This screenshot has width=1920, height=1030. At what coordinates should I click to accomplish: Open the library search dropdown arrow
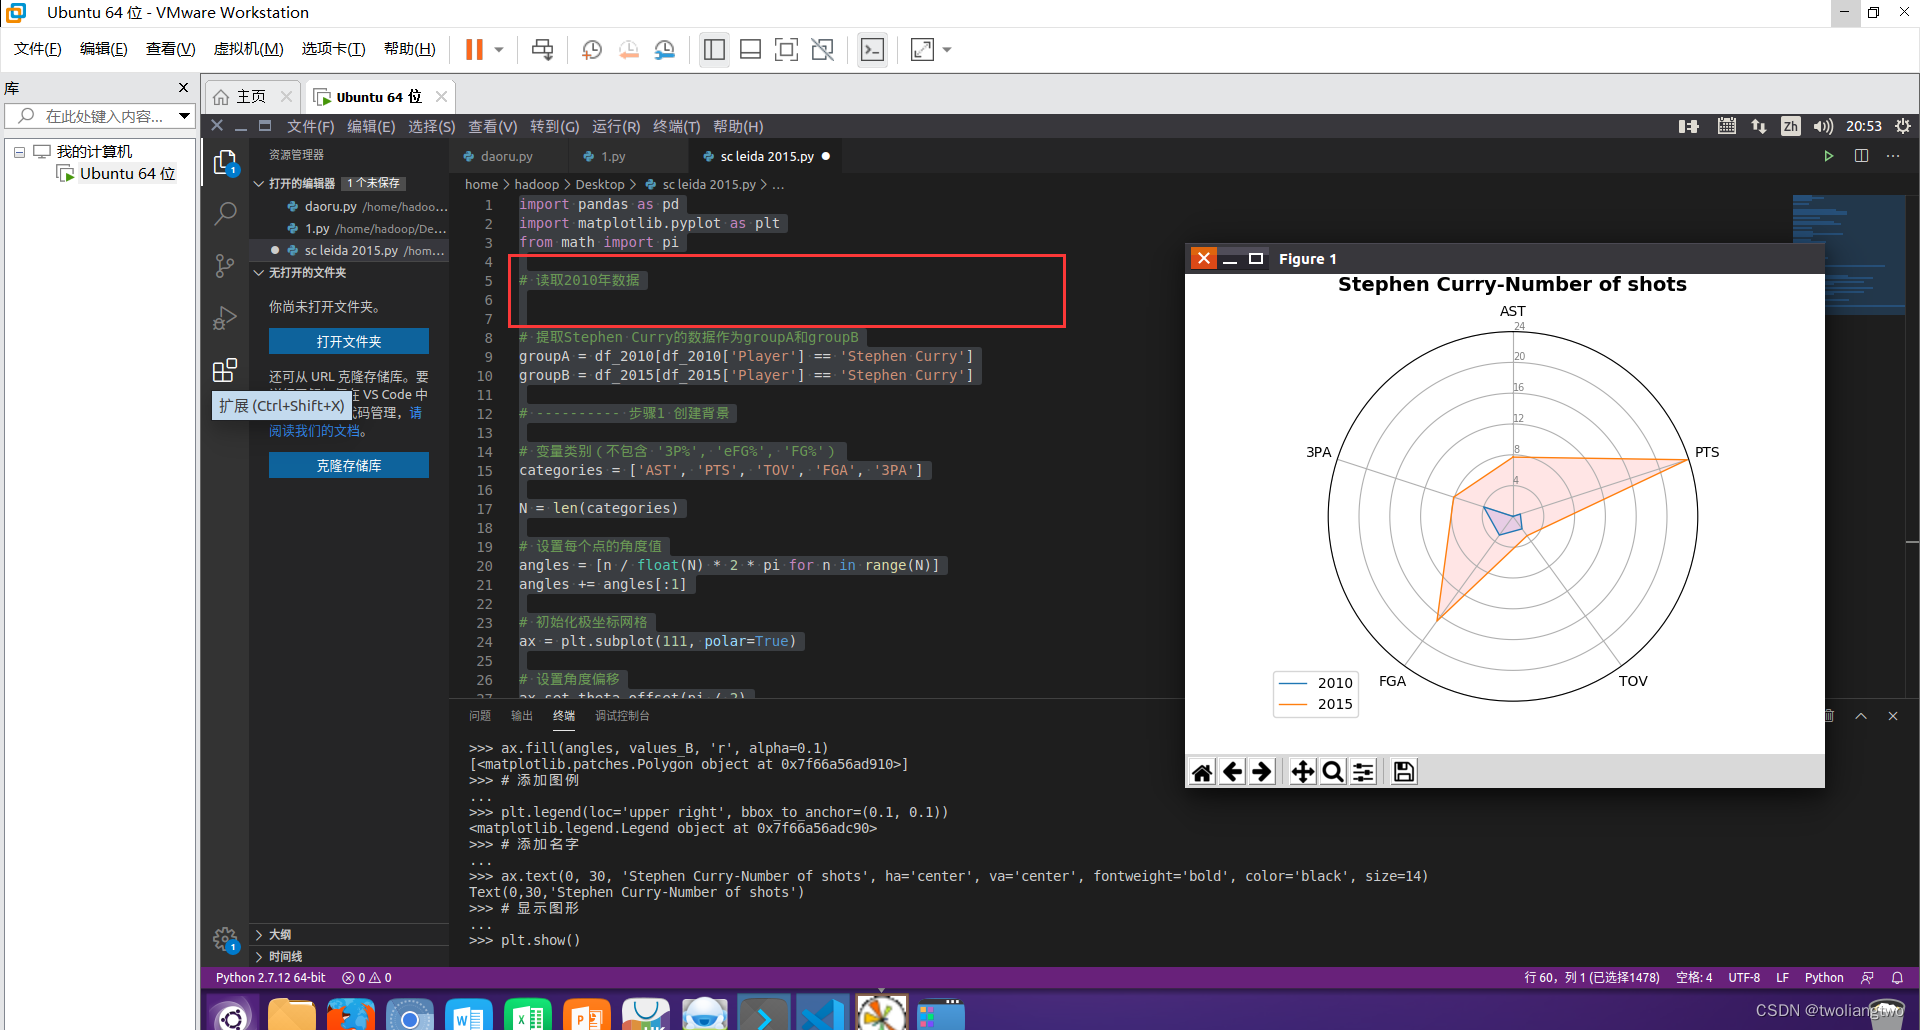pos(184,116)
